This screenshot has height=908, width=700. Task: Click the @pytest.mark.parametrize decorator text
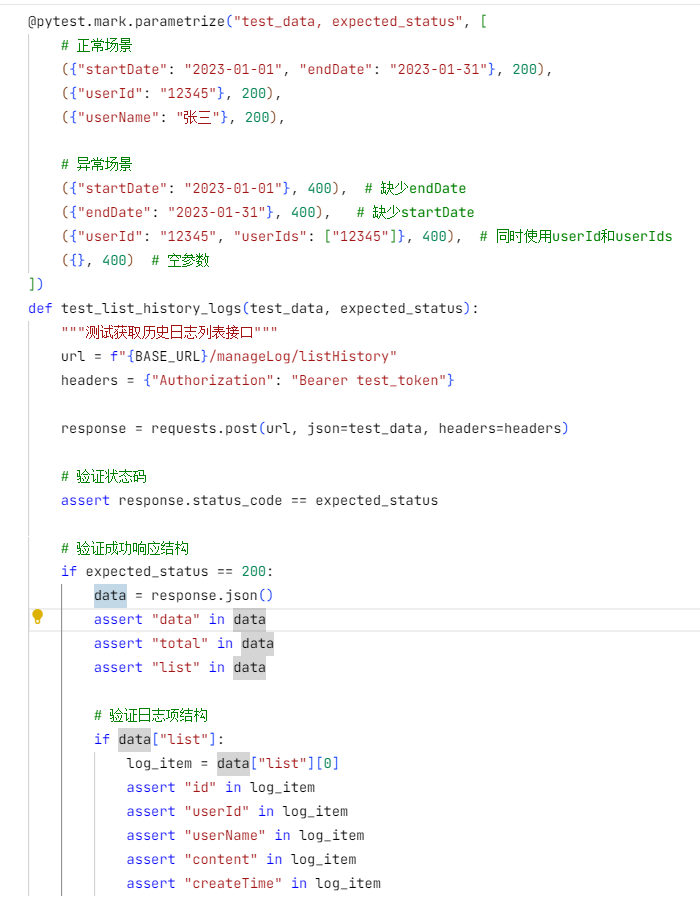[x=127, y=21]
